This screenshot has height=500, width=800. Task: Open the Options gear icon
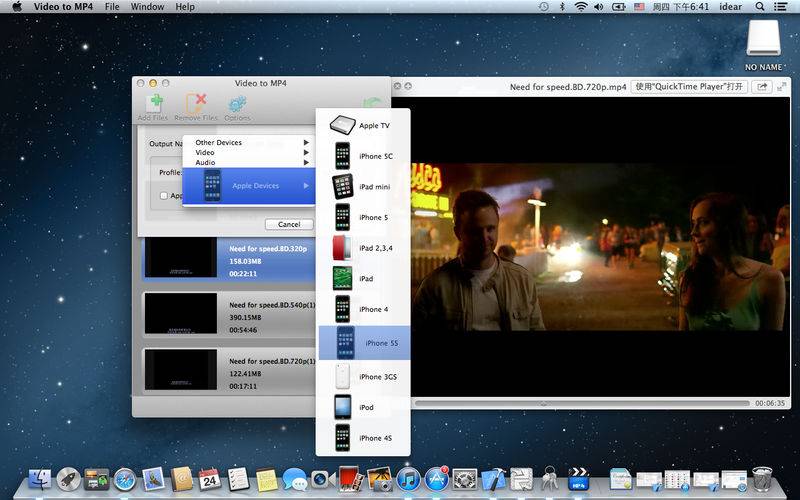237,107
